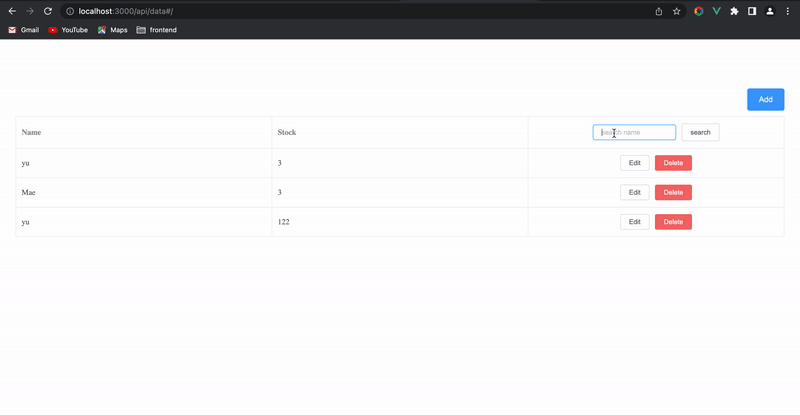This screenshot has height=416, width=800.
Task: Delete the first yu row with stock 3
Action: click(x=673, y=163)
